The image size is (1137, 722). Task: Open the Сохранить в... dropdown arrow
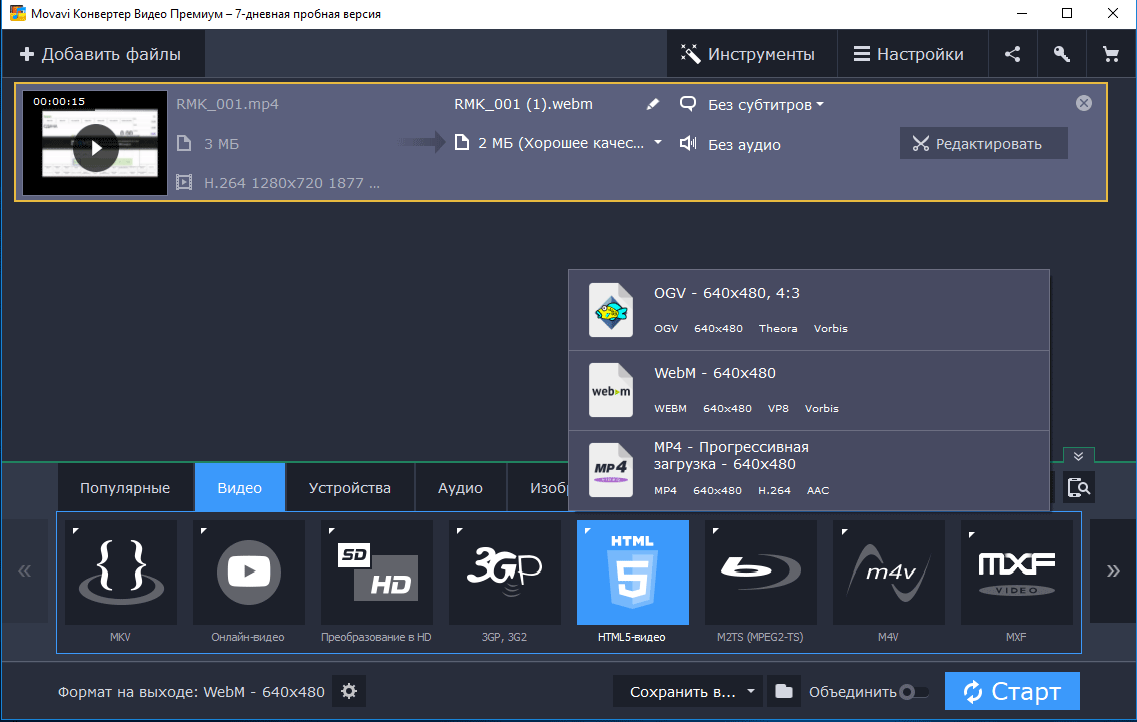tap(751, 691)
